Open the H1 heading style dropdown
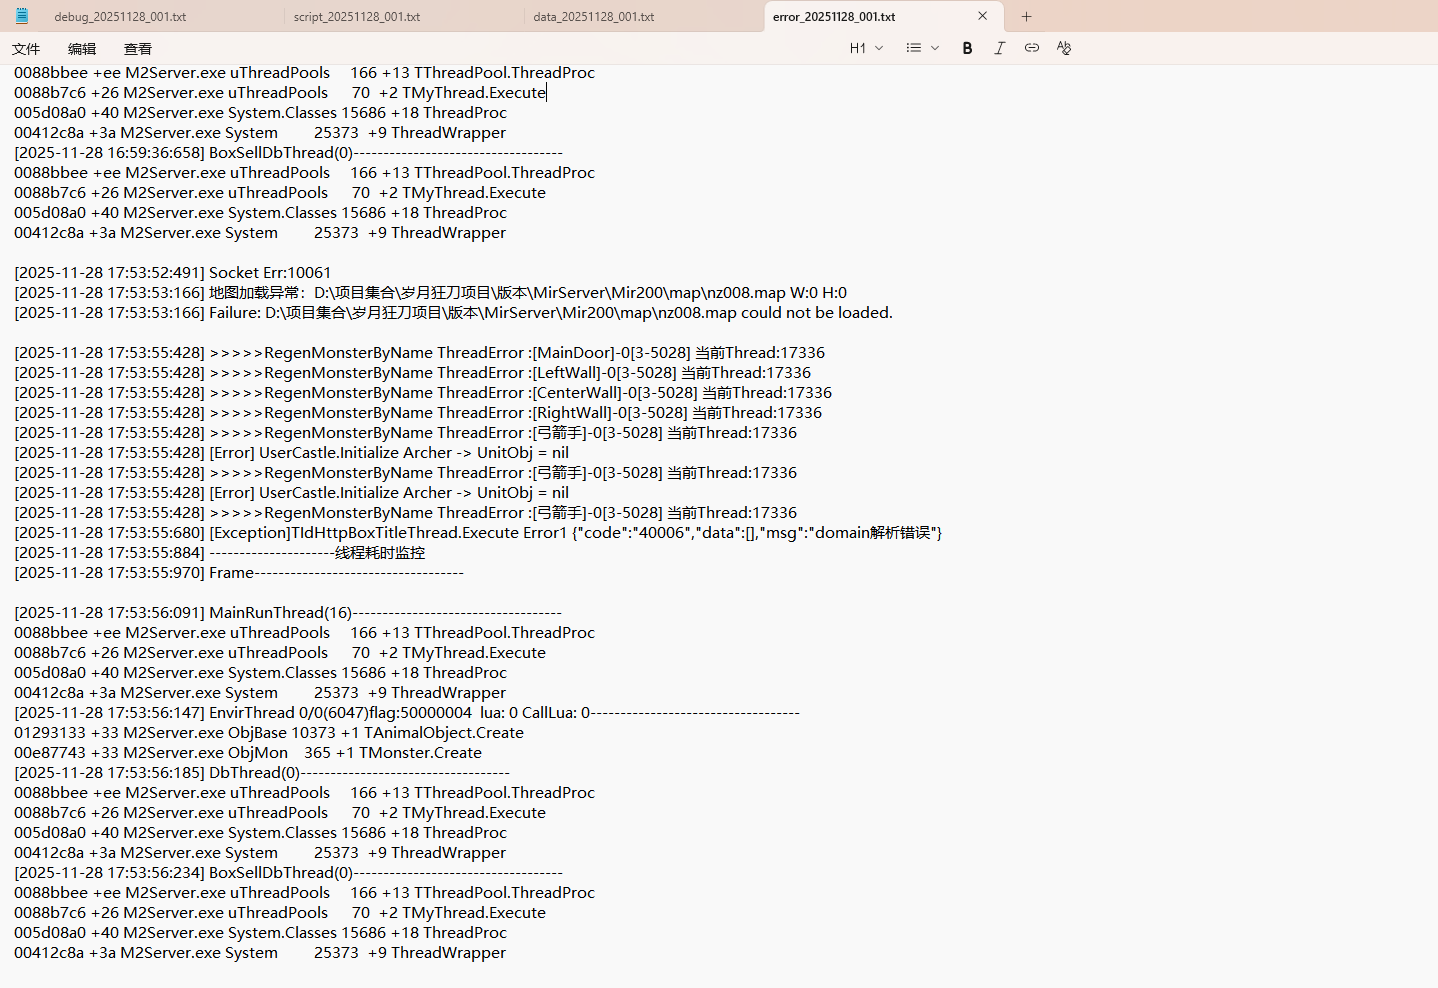 [866, 48]
